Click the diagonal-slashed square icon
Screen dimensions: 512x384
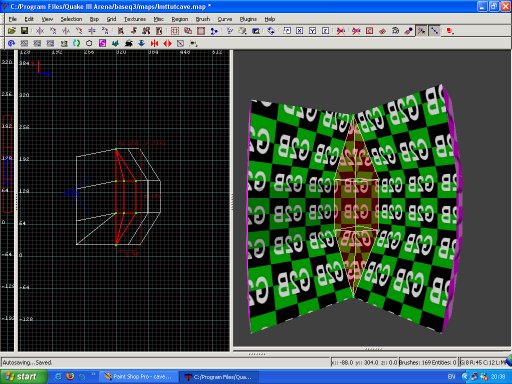(180, 43)
